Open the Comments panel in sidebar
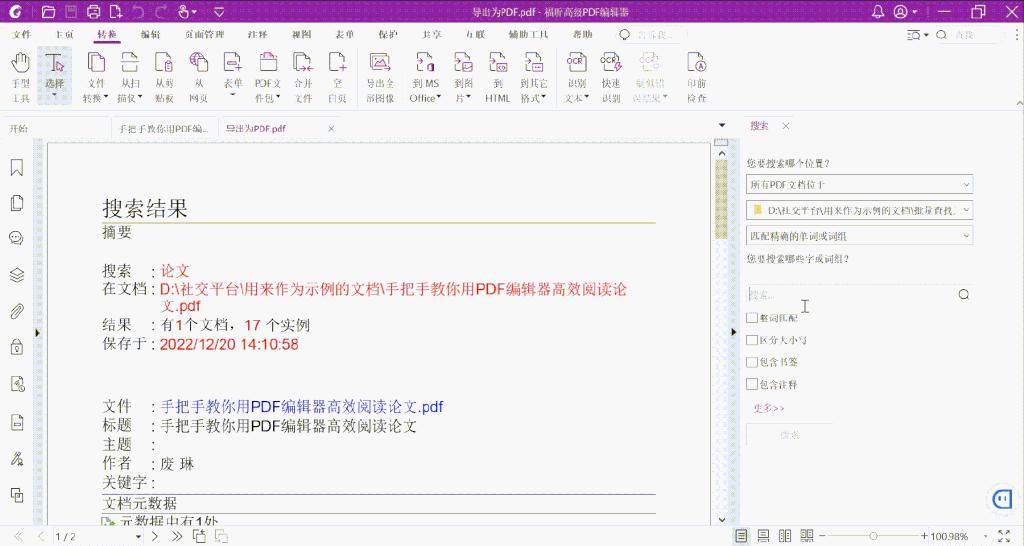This screenshot has height=546, width=1024. pyautogui.click(x=17, y=238)
